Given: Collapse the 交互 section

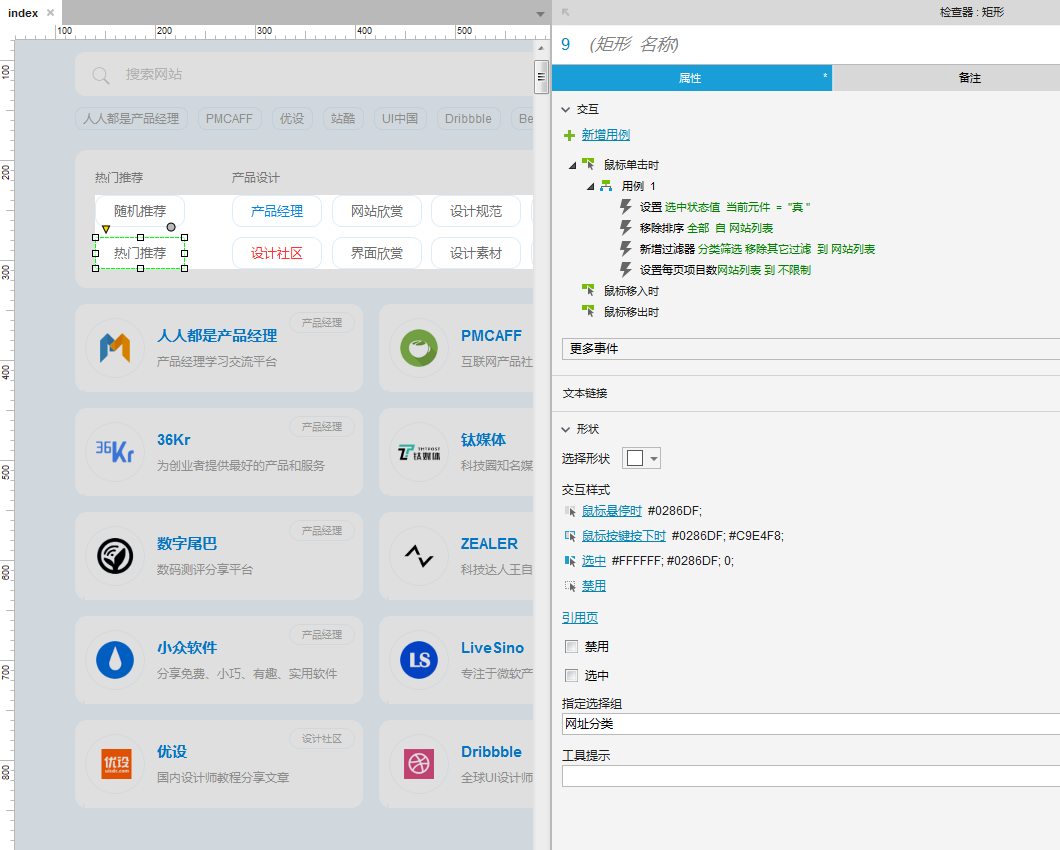Looking at the screenshot, I should click(566, 110).
